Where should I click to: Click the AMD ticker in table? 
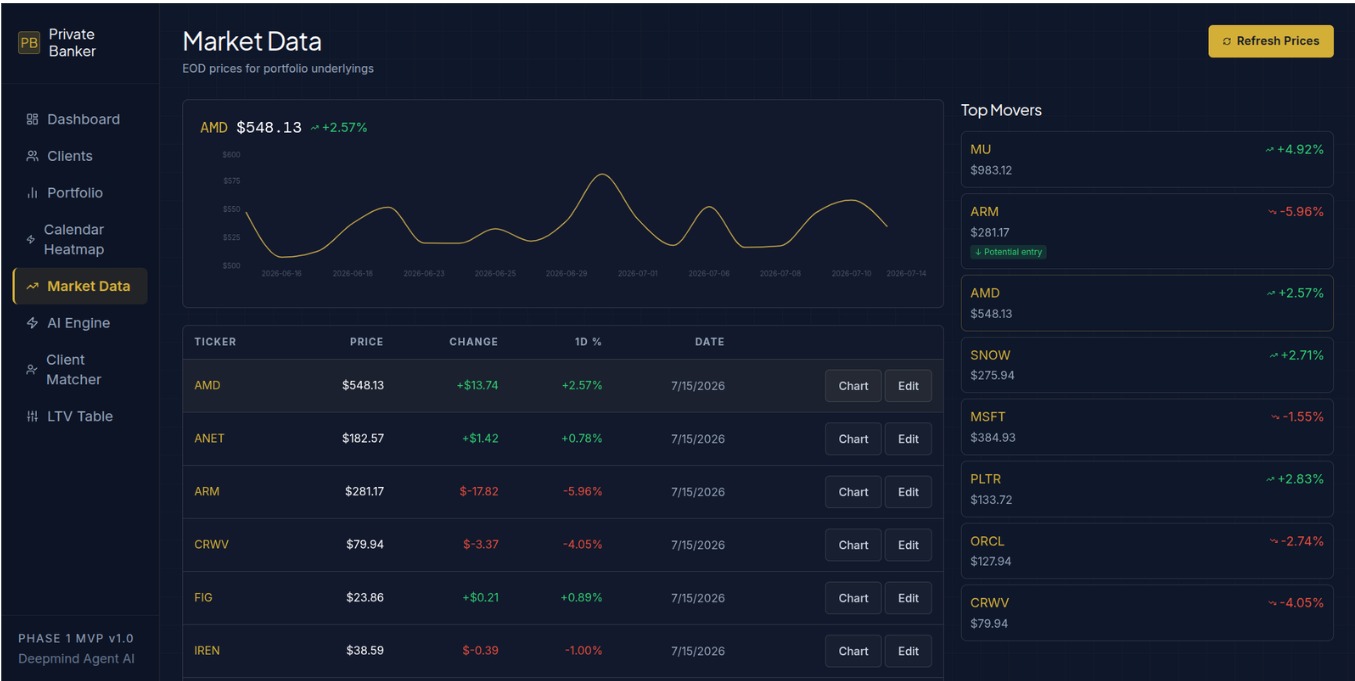click(x=207, y=386)
